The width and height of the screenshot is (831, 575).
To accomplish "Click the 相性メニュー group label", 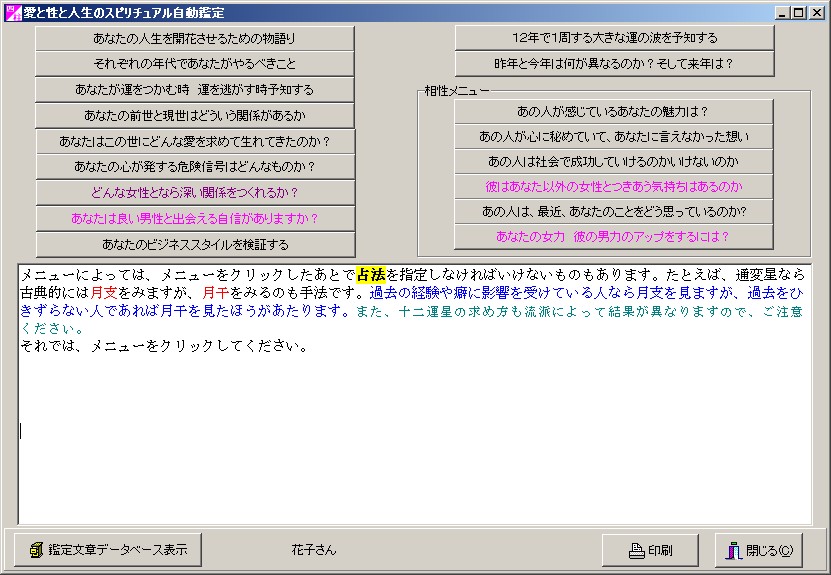I will click(457, 91).
